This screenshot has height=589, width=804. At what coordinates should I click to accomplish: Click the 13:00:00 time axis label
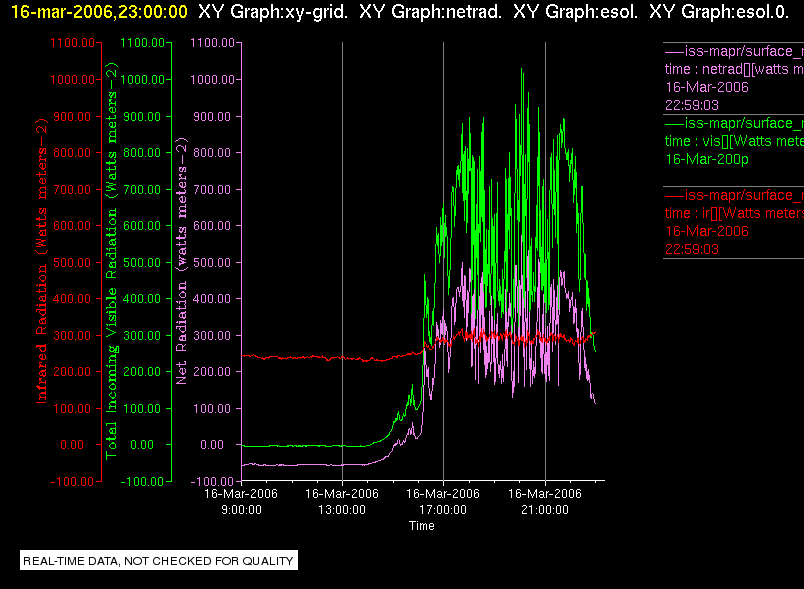pyautogui.click(x=342, y=510)
